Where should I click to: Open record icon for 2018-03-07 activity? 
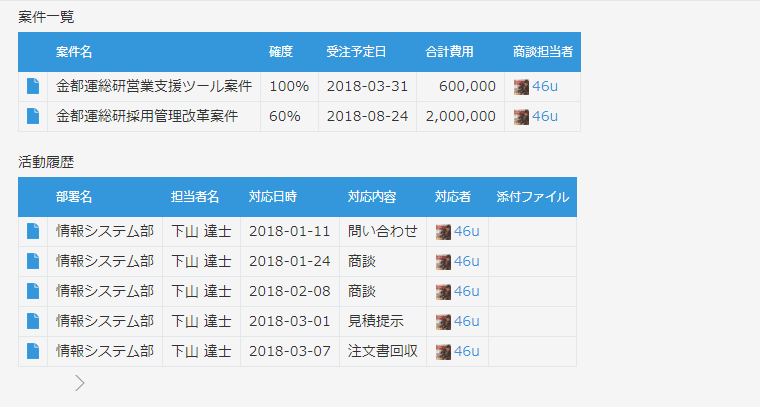(x=33, y=351)
